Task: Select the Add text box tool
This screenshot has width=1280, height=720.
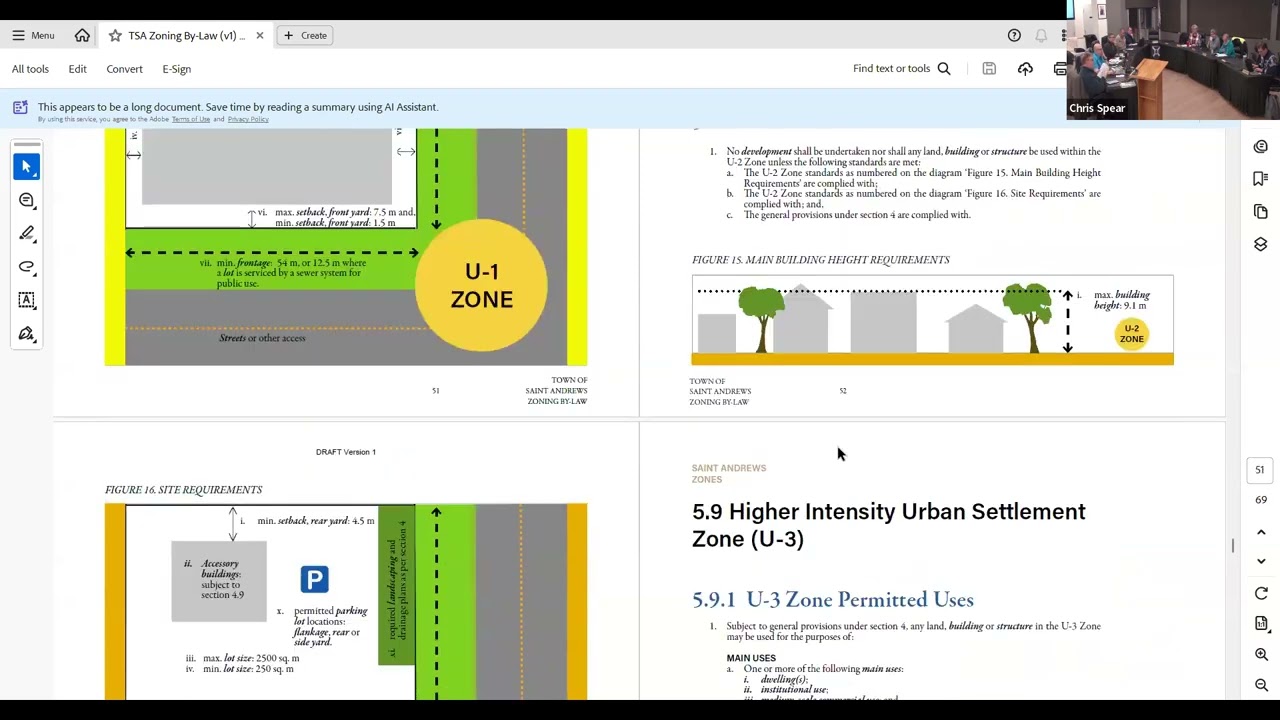Action: pyautogui.click(x=27, y=300)
